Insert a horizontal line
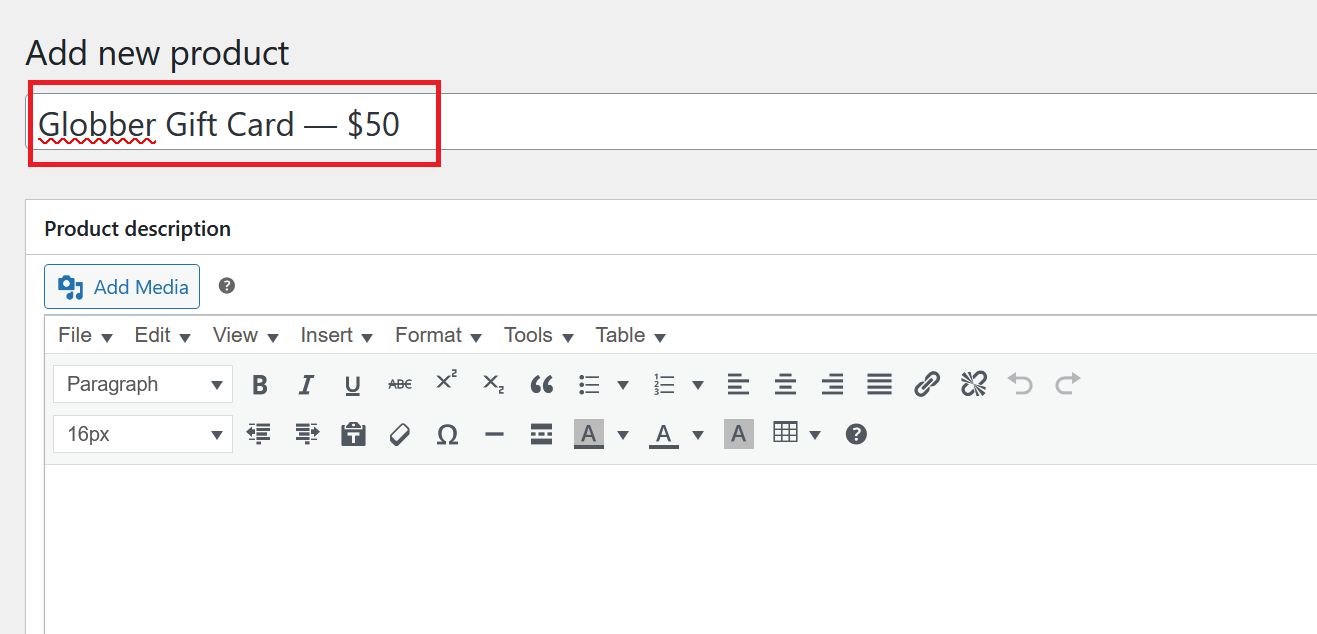The height and width of the screenshot is (634, 1317). pyautogui.click(x=494, y=434)
